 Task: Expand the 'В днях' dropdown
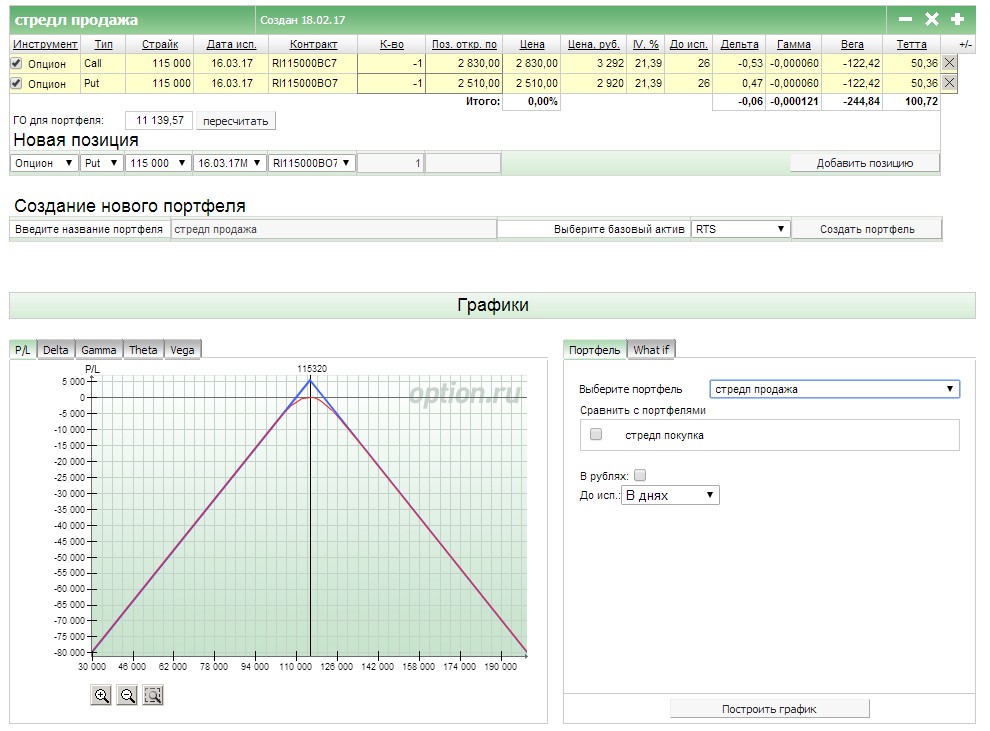tap(670, 495)
